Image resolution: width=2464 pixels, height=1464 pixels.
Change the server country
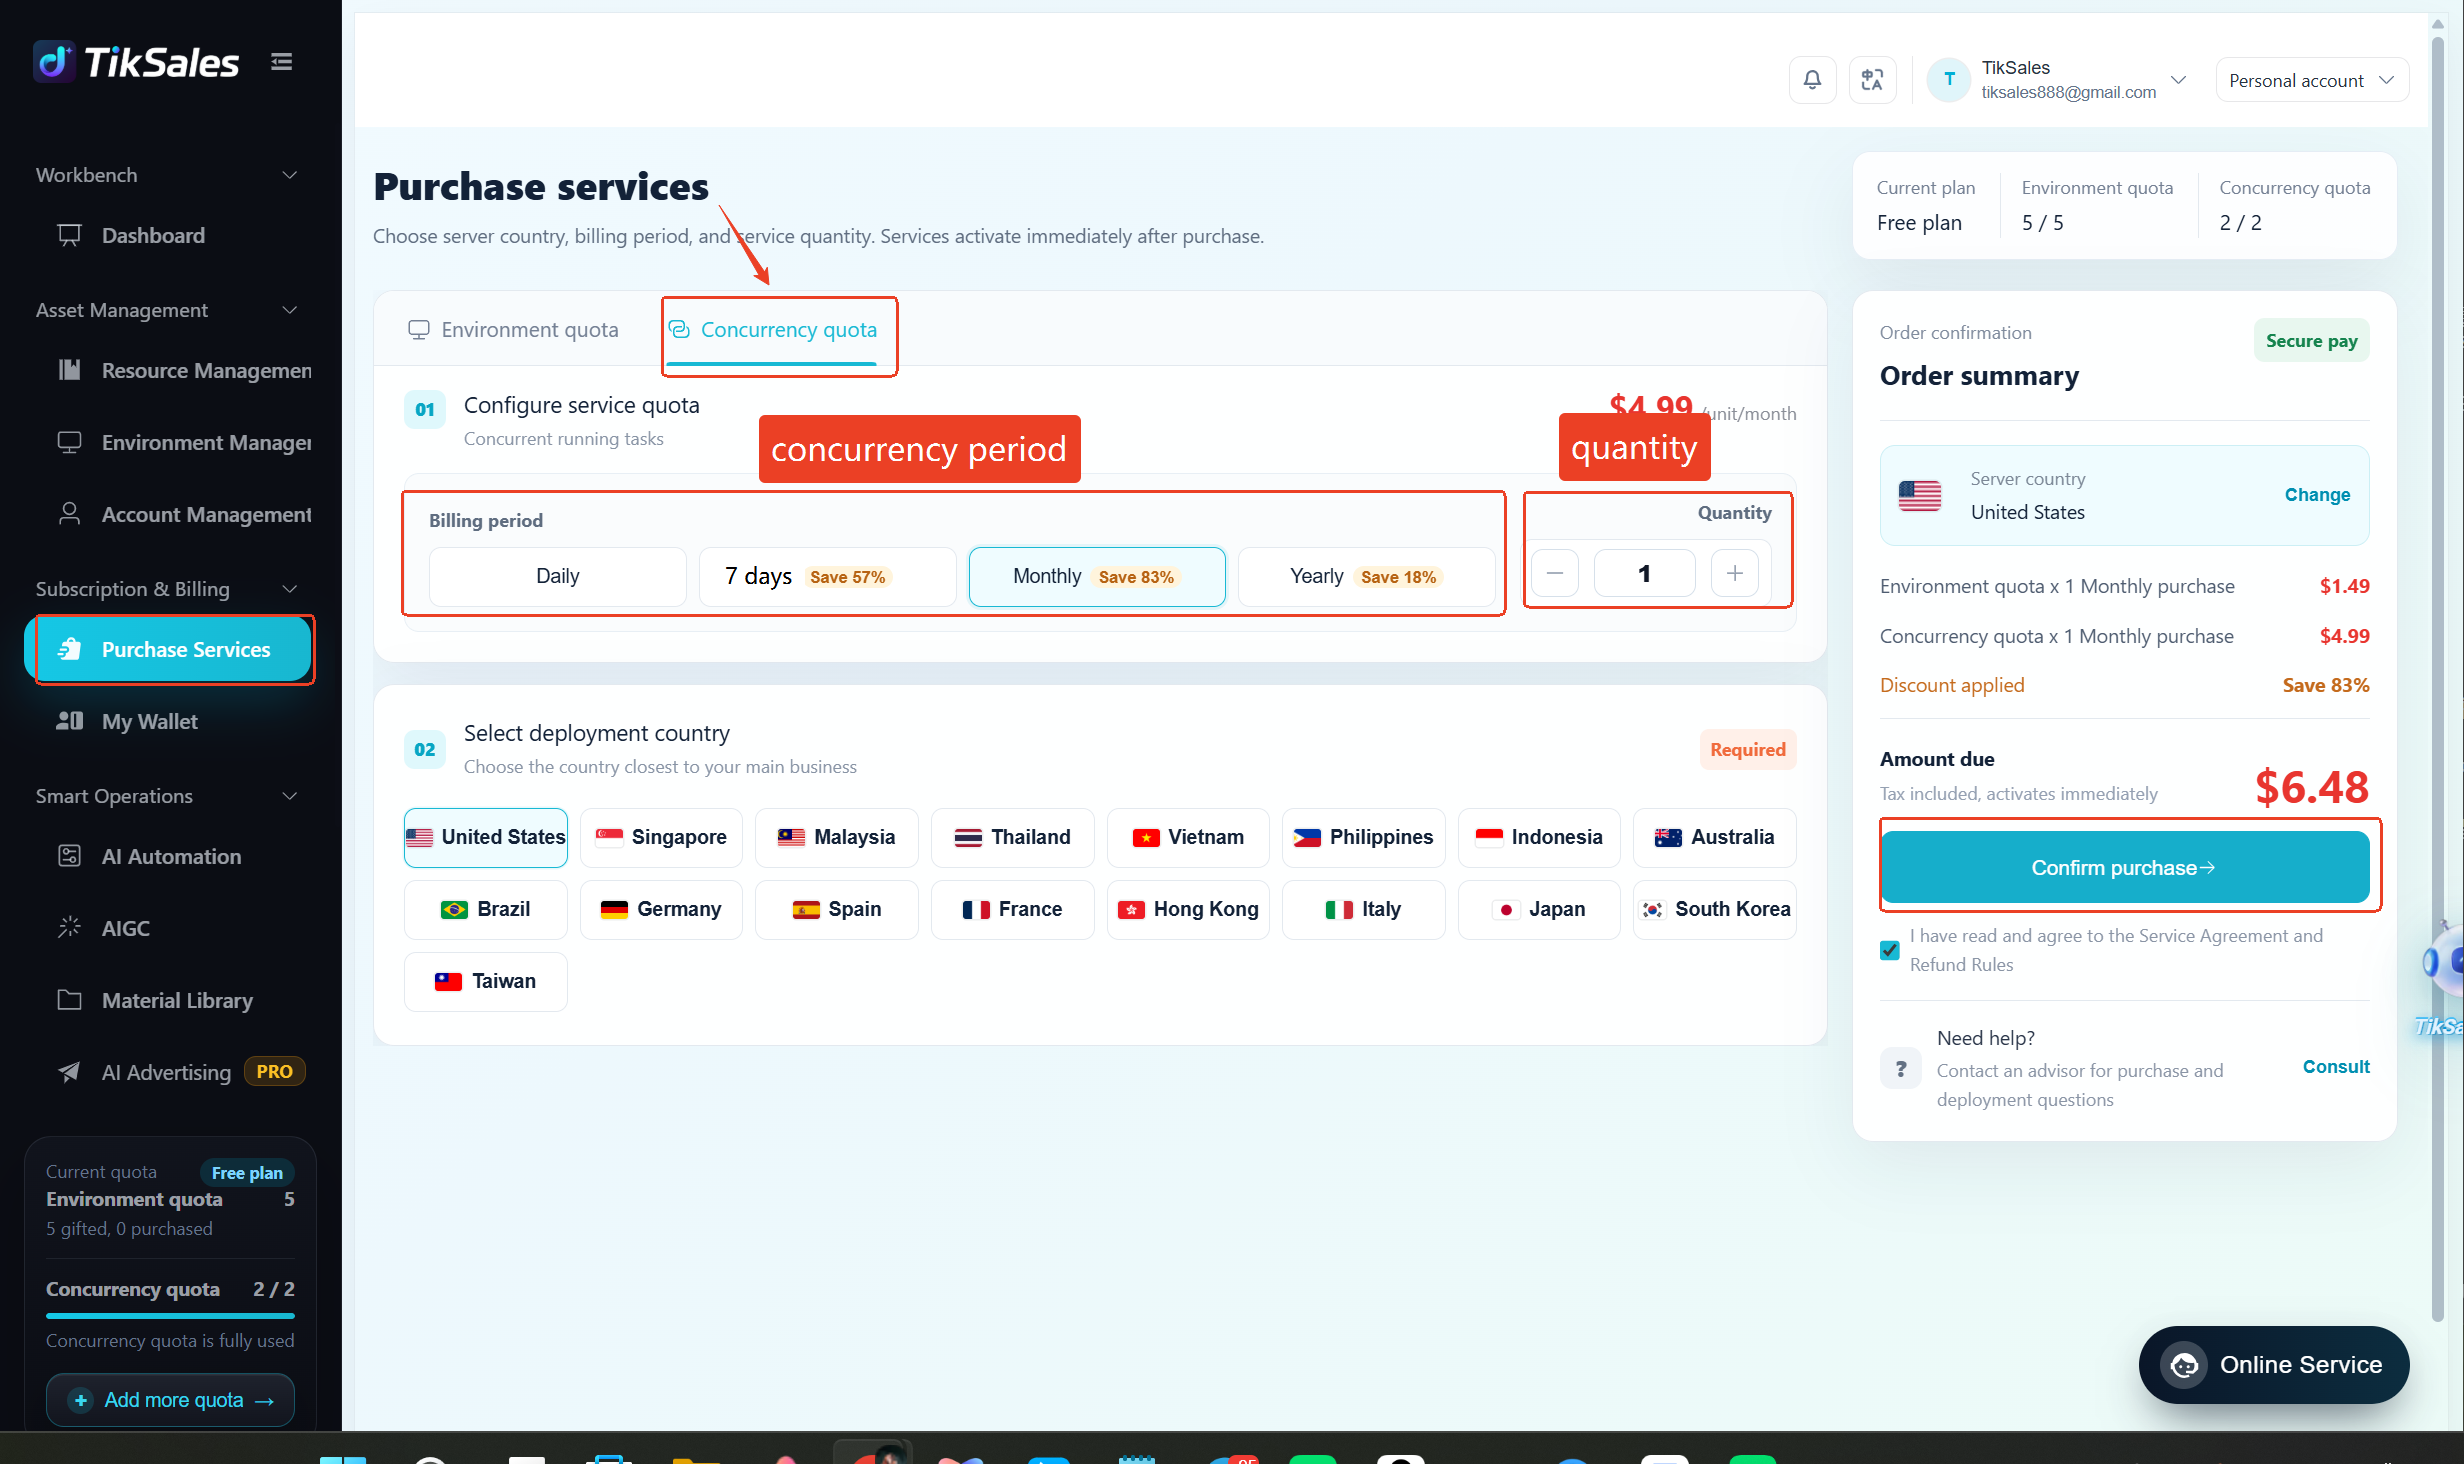[2317, 495]
